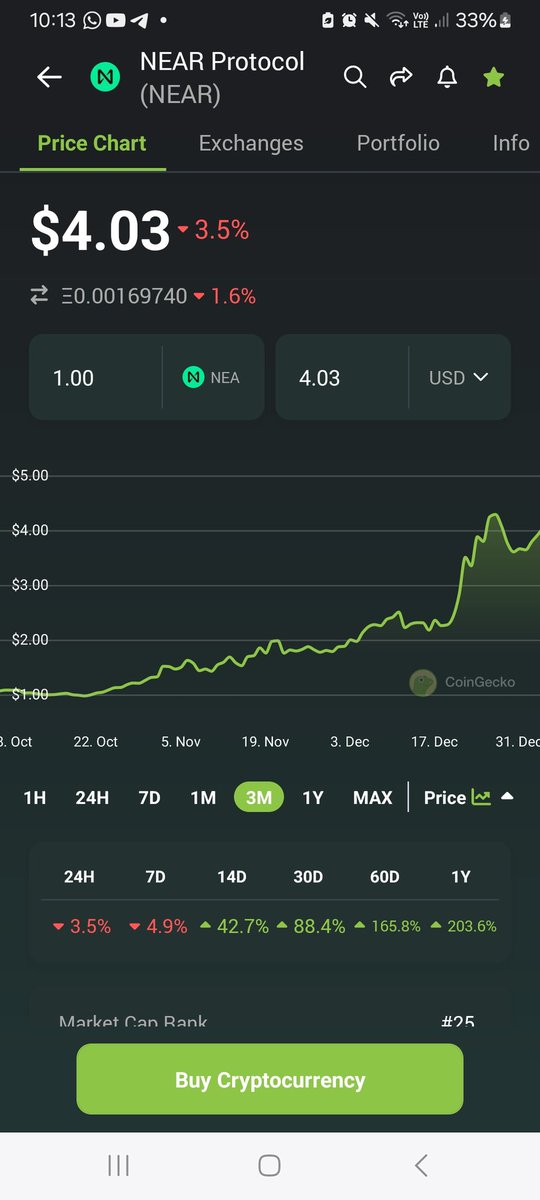
Task: Select the MAX chart range
Action: click(x=373, y=797)
